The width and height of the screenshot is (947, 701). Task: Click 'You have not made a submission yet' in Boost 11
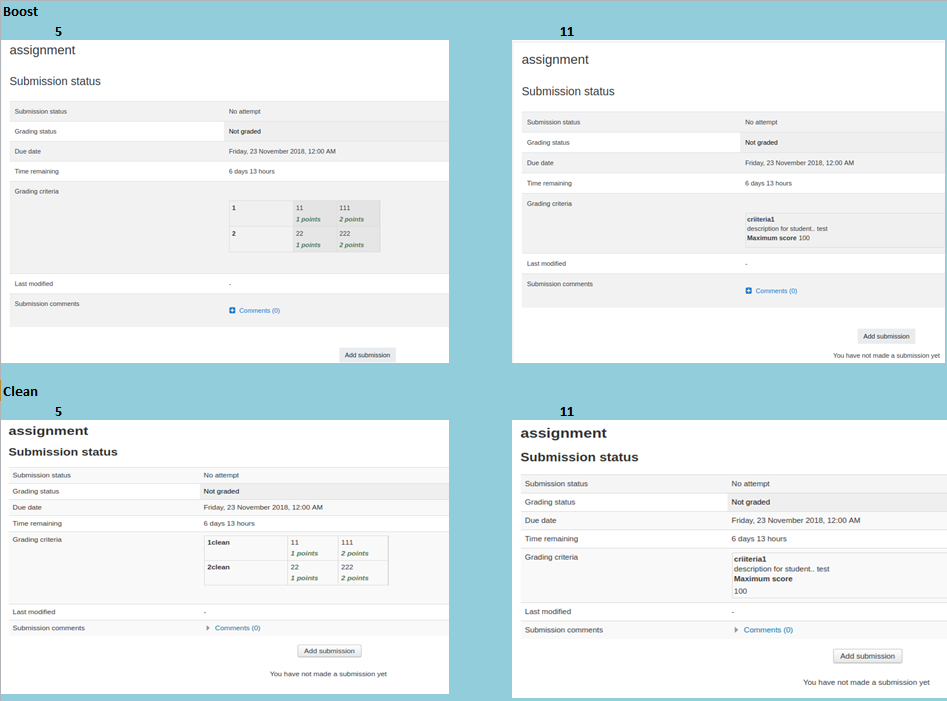coord(886,356)
